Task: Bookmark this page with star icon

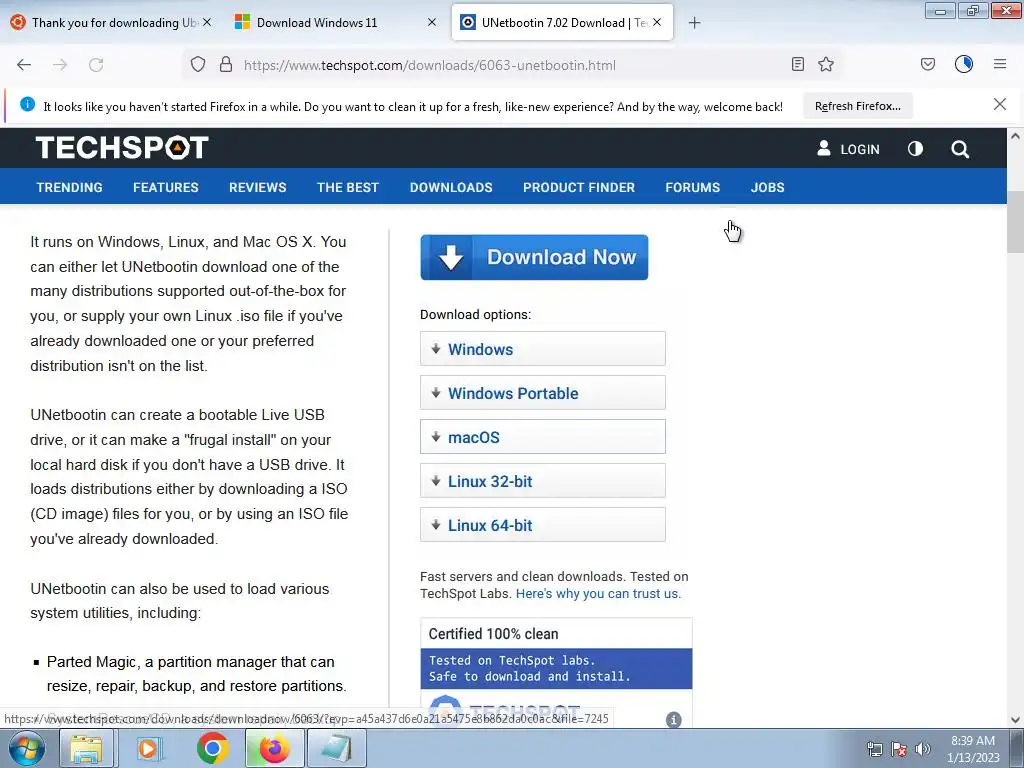Action: tap(826, 64)
